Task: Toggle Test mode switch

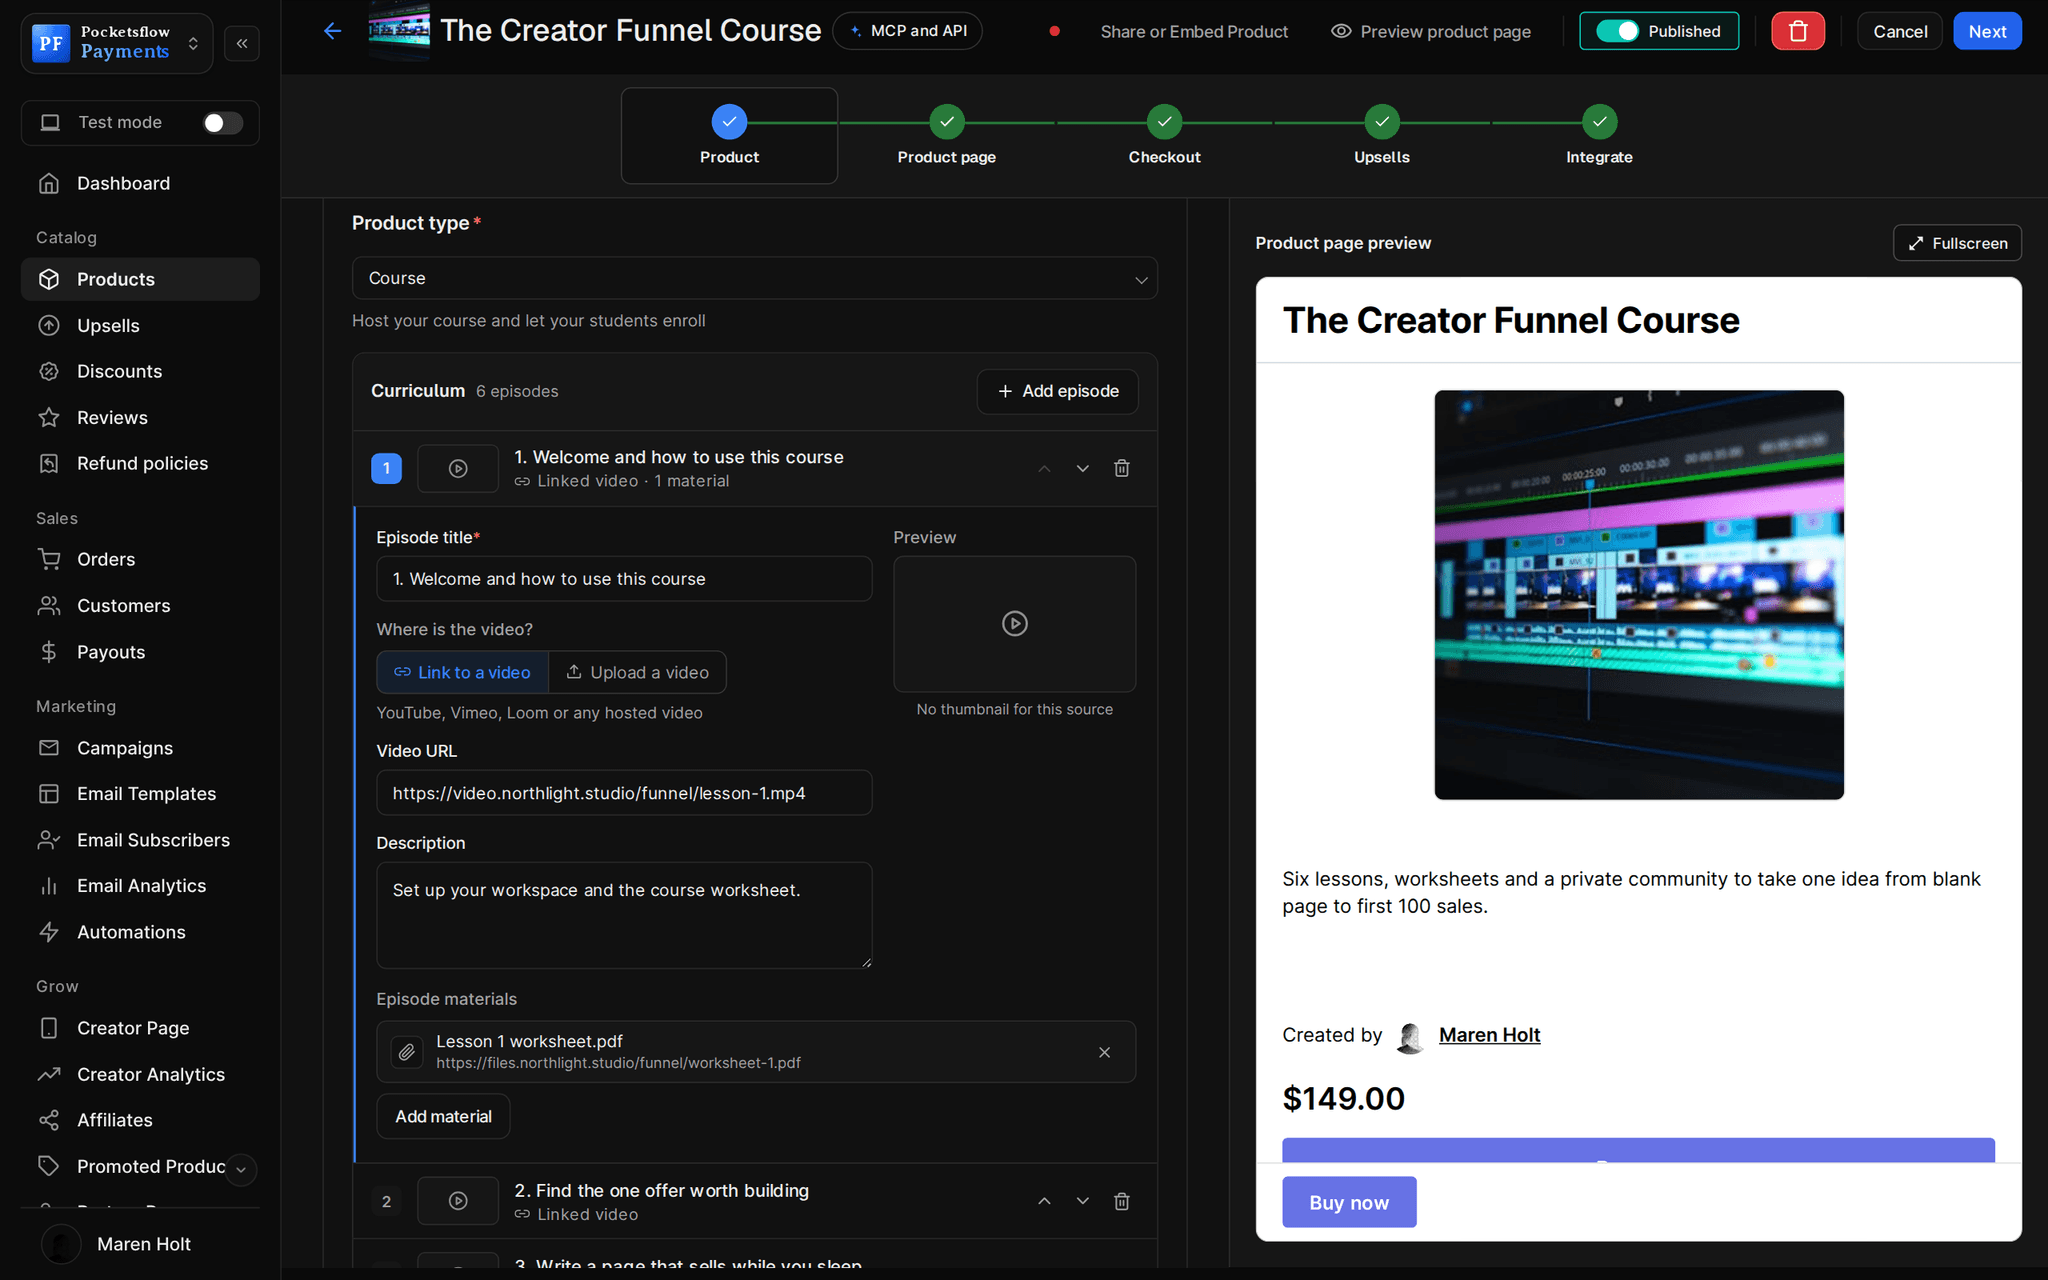Action: (x=222, y=122)
